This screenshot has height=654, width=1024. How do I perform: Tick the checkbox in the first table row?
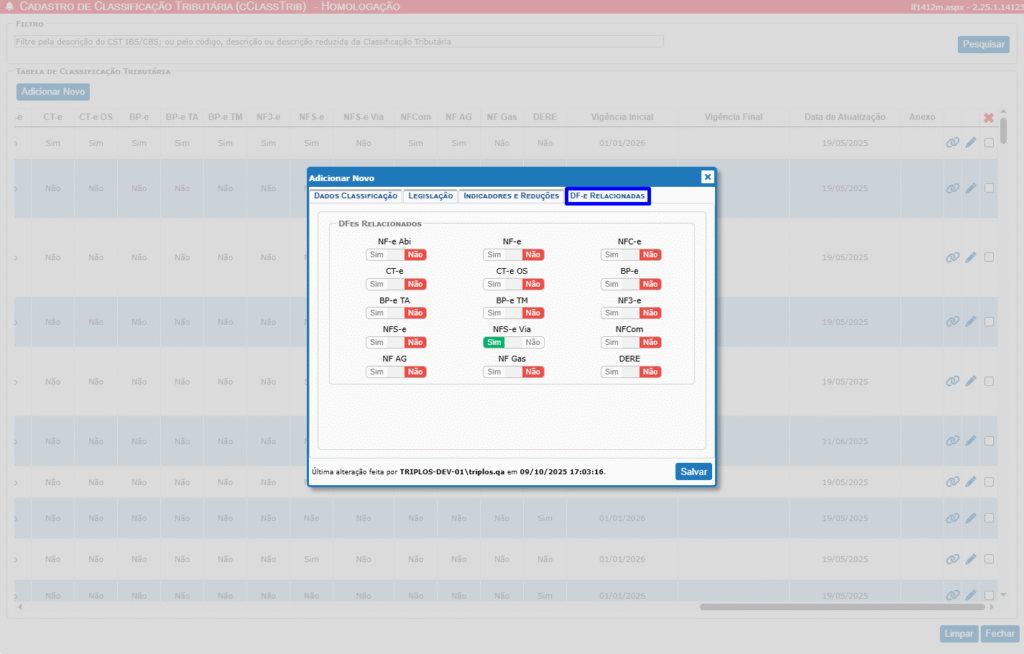pyautogui.click(x=989, y=143)
